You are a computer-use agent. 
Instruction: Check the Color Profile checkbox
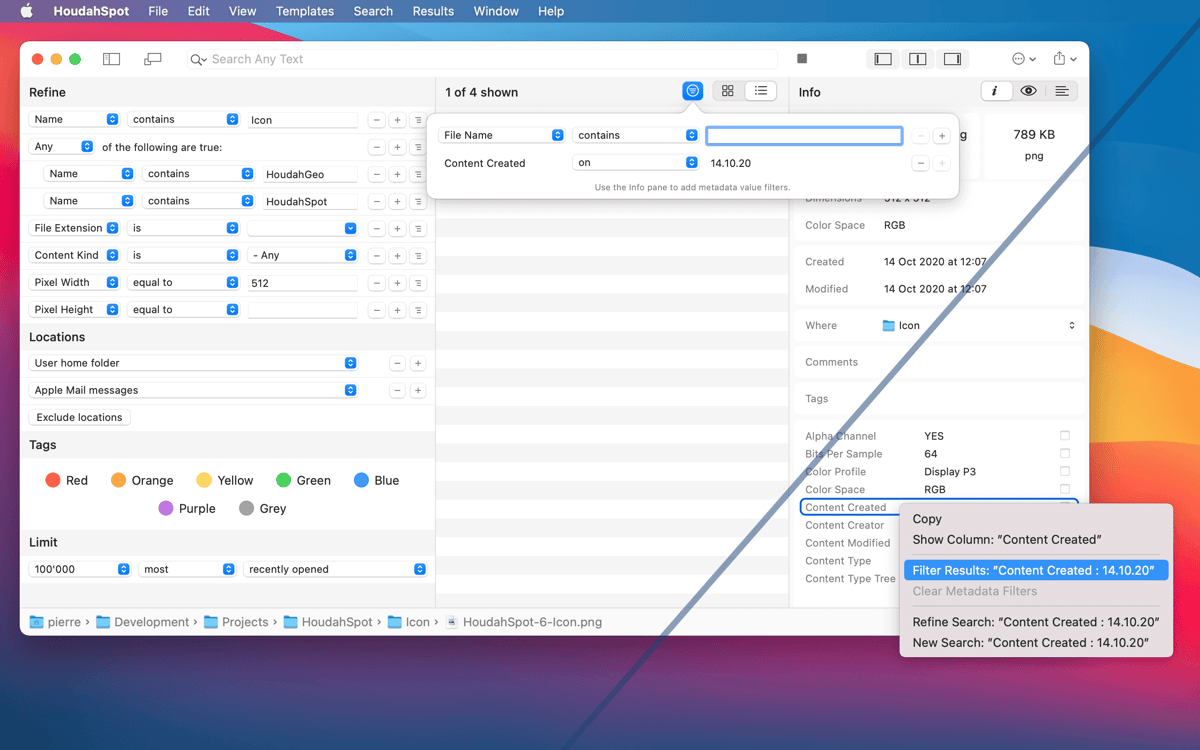1065,472
